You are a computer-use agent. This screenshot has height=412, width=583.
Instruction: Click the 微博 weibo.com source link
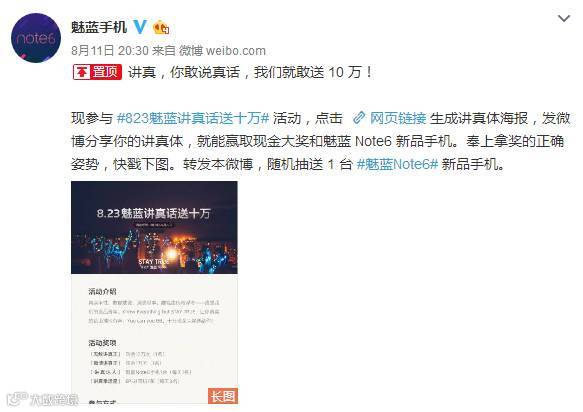click(222, 51)
